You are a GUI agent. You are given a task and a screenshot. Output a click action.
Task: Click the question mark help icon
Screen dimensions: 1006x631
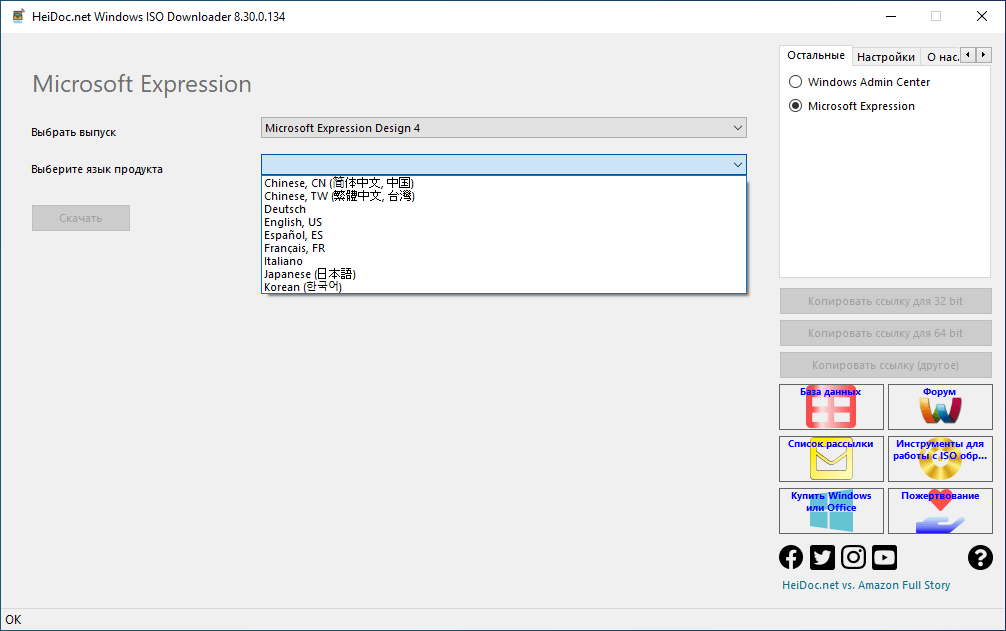[x=980, y=557]
